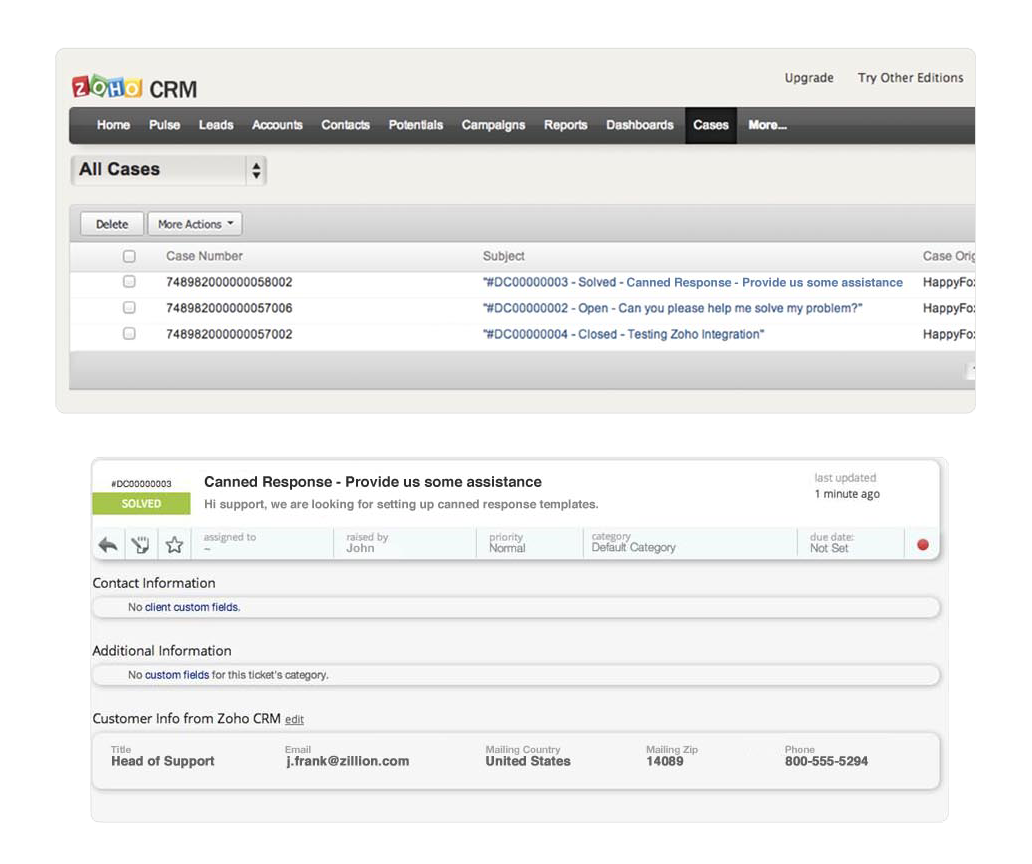
Task: Select the Cases tab
Action: (711, 125)
